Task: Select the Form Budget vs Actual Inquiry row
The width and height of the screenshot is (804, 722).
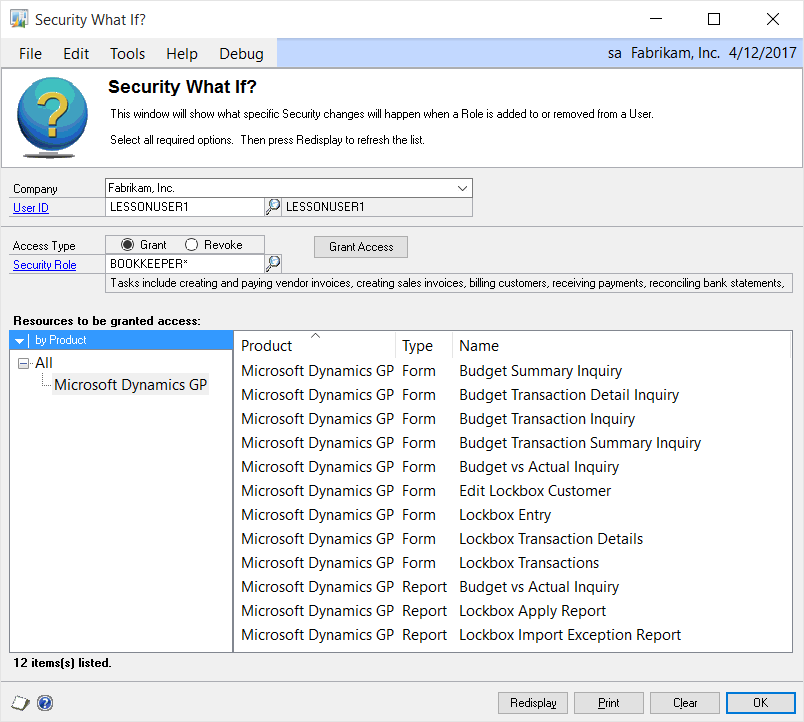Action: (513, 467)
